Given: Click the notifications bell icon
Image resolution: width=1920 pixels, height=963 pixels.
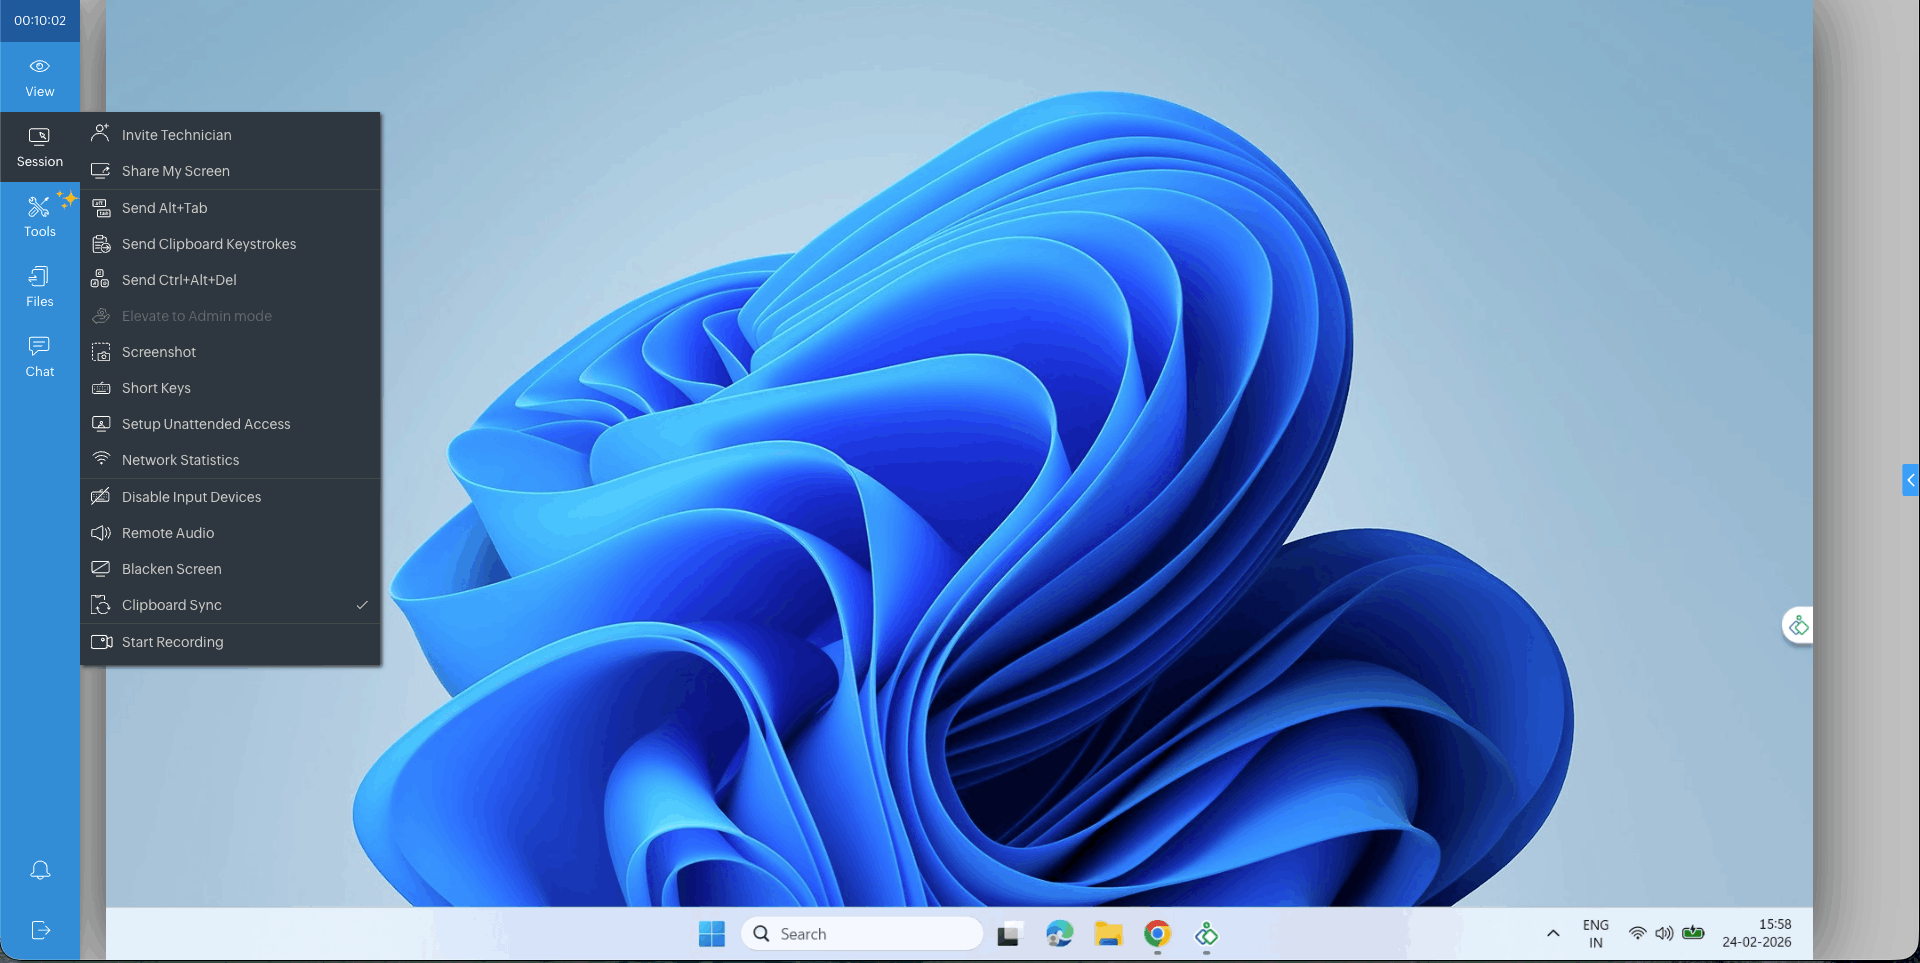Looking at the screenshot, I should click(x=40, y=870).
